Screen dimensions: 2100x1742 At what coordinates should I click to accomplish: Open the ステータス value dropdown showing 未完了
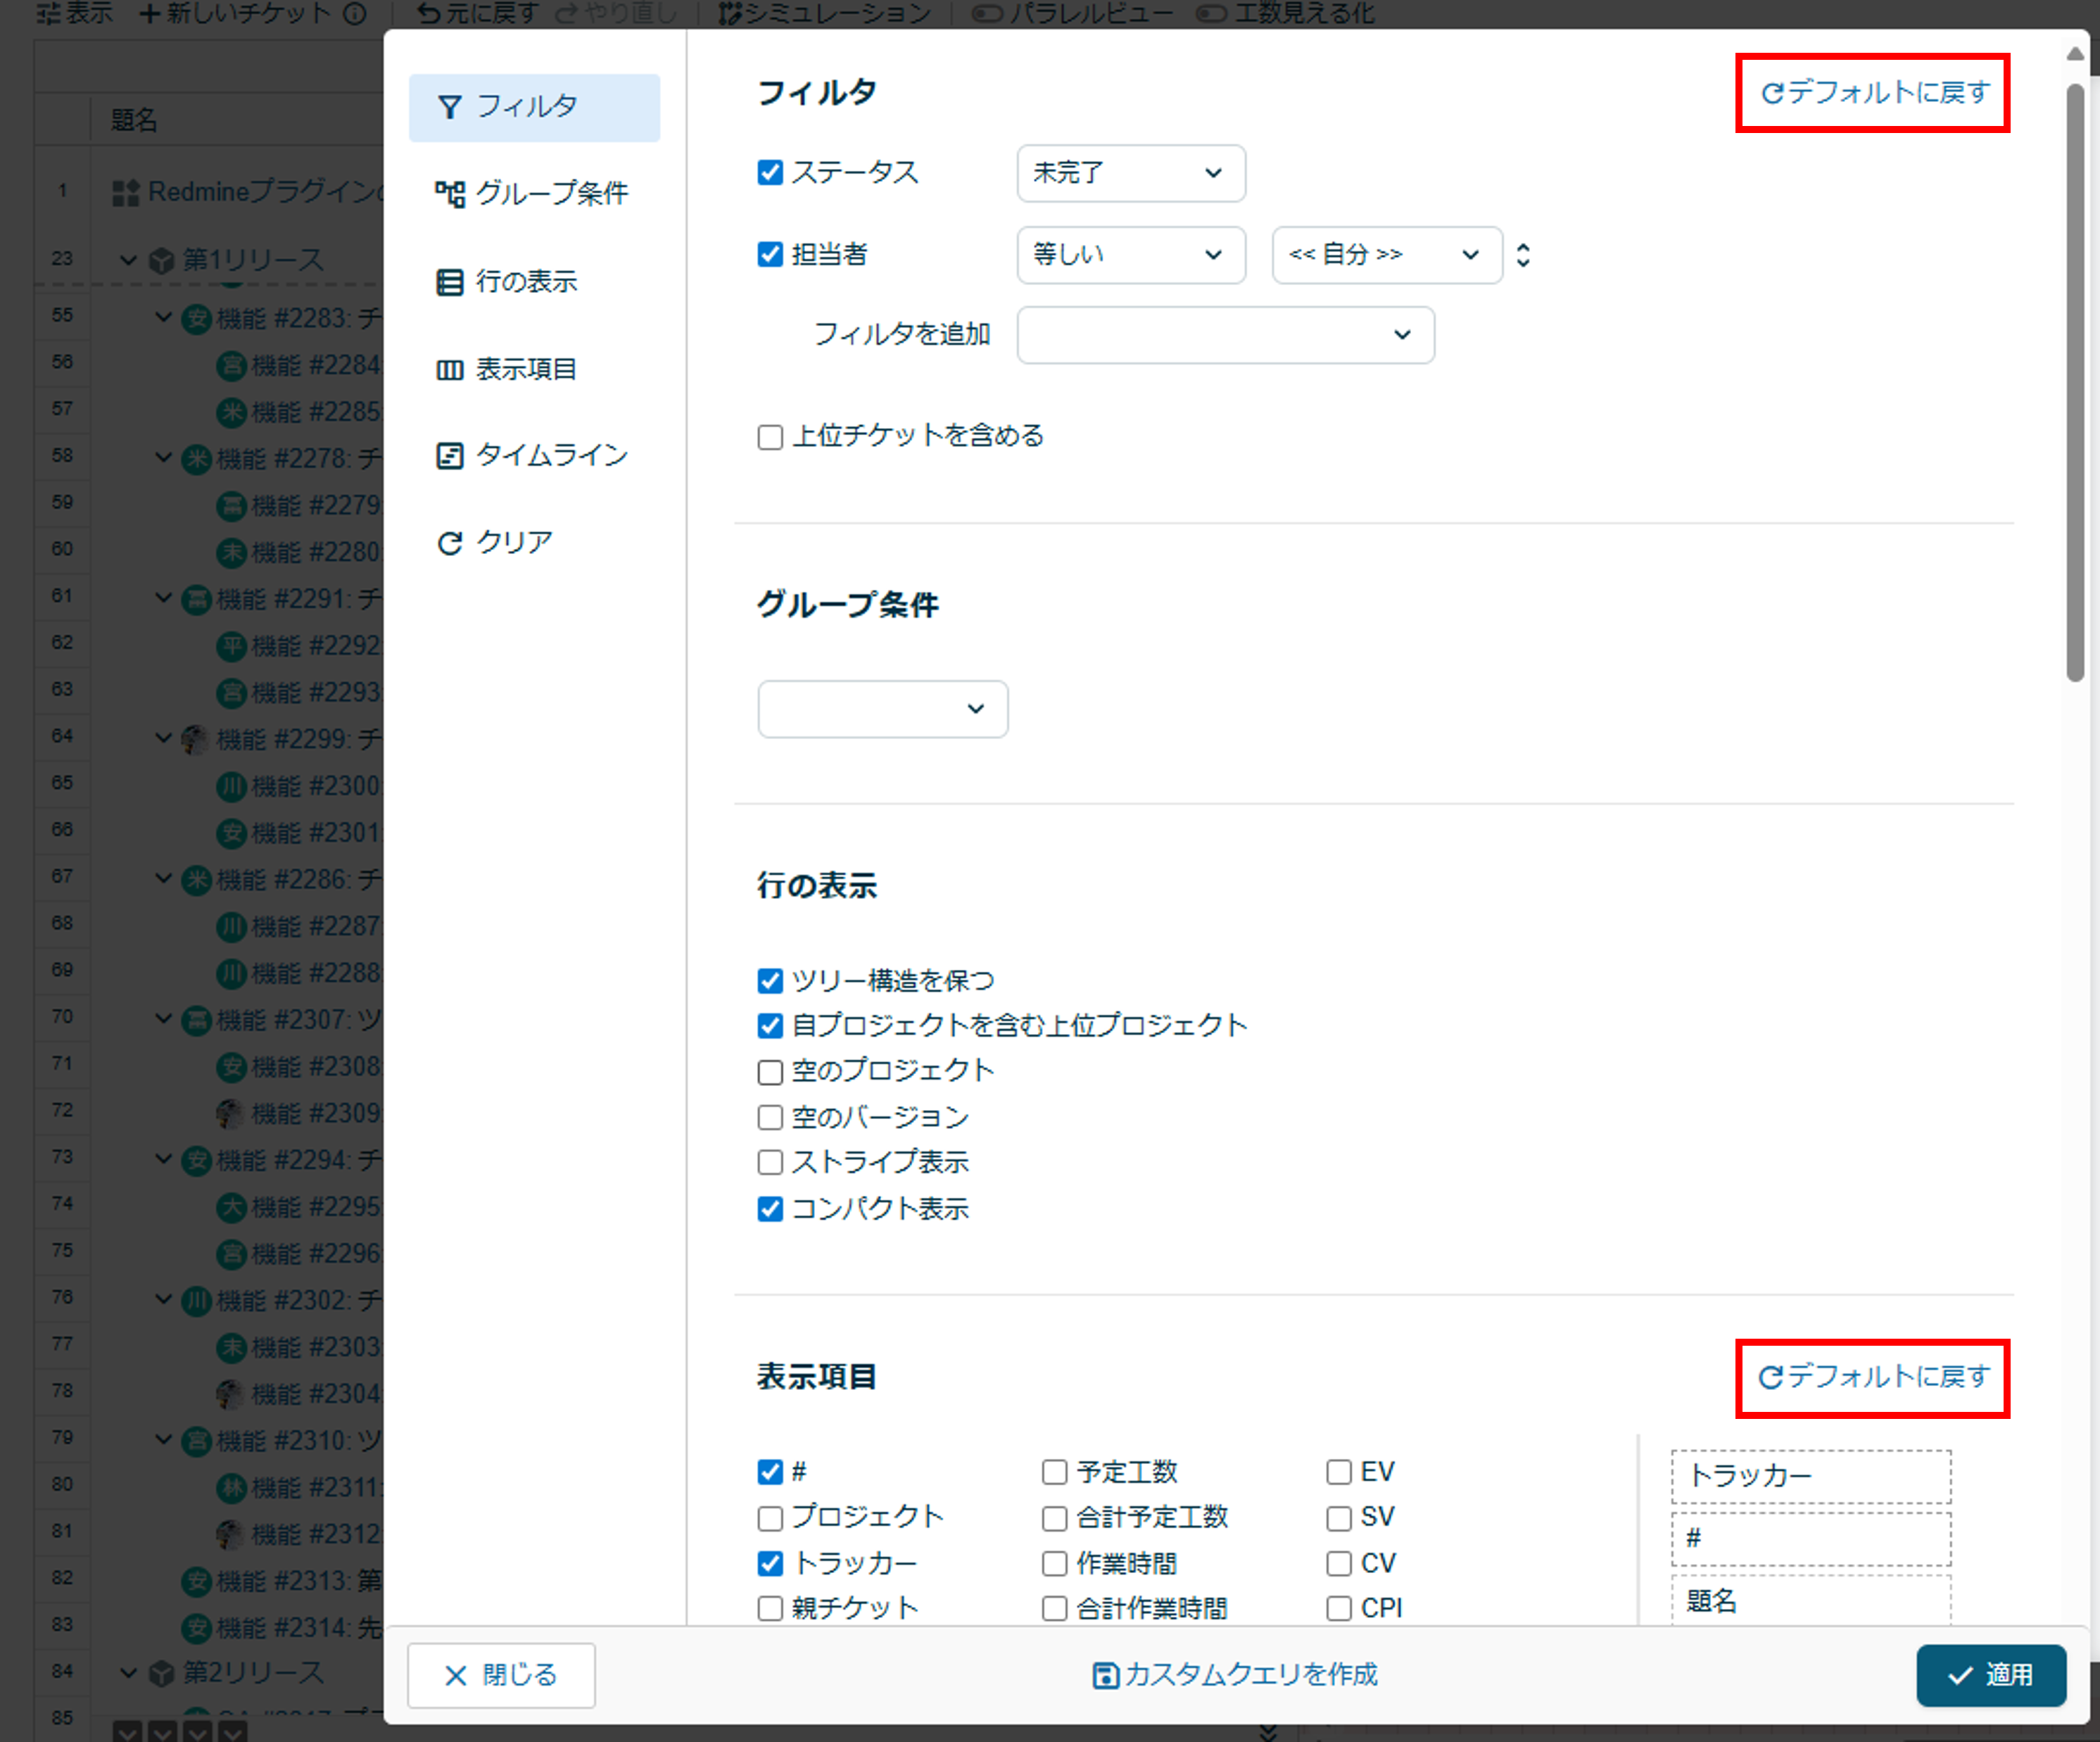pos(1130,173)
